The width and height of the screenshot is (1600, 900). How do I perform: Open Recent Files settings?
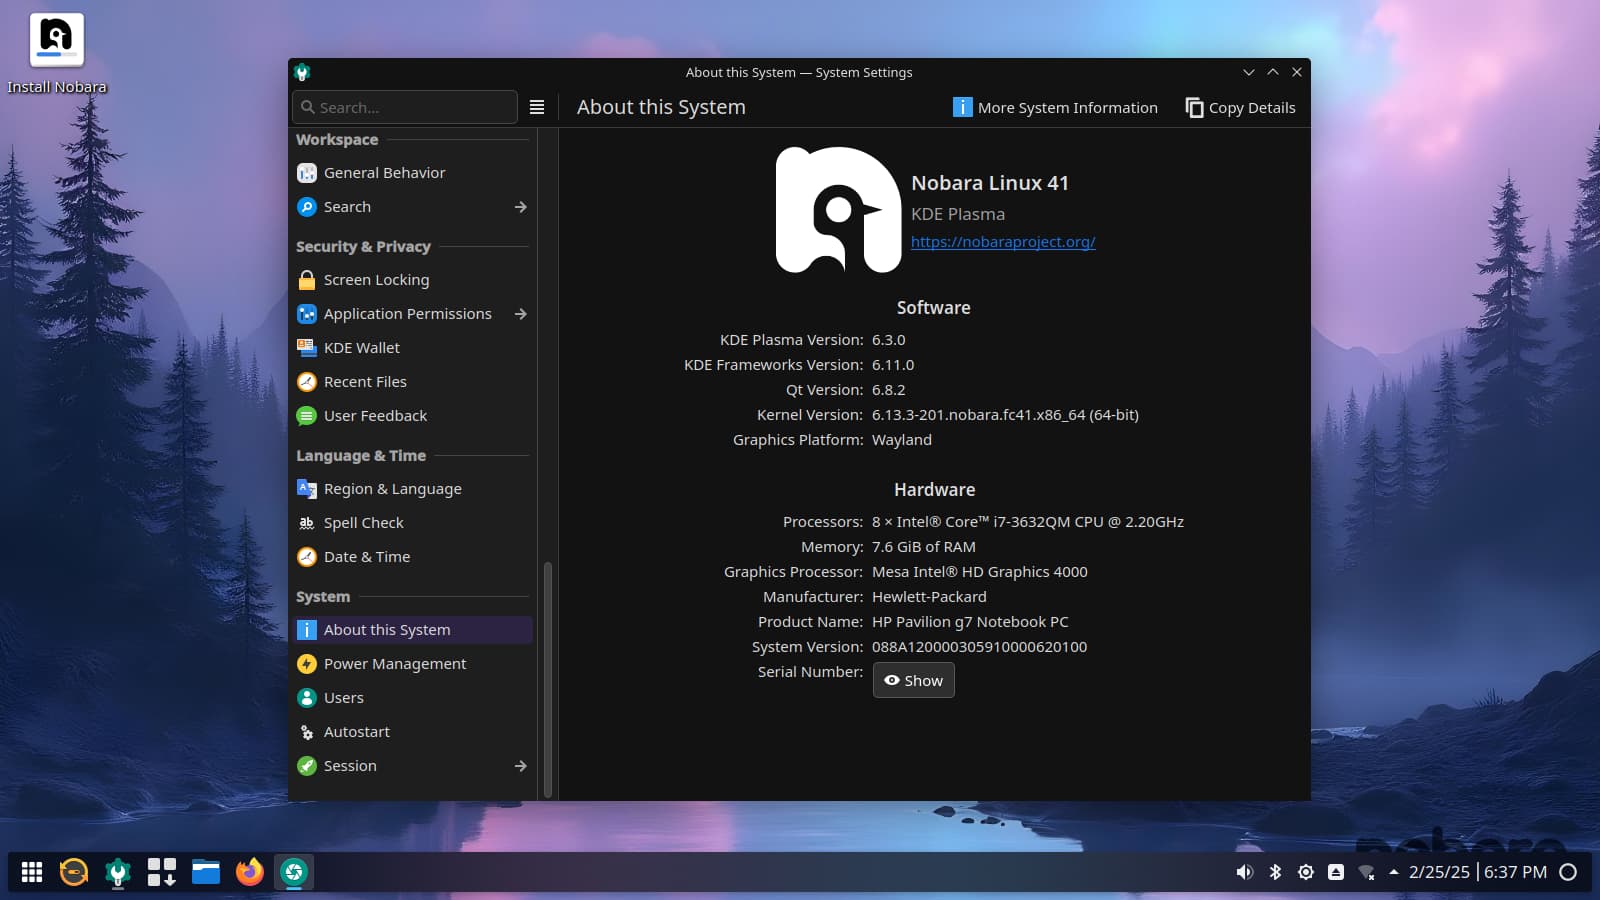click(413, 382)
